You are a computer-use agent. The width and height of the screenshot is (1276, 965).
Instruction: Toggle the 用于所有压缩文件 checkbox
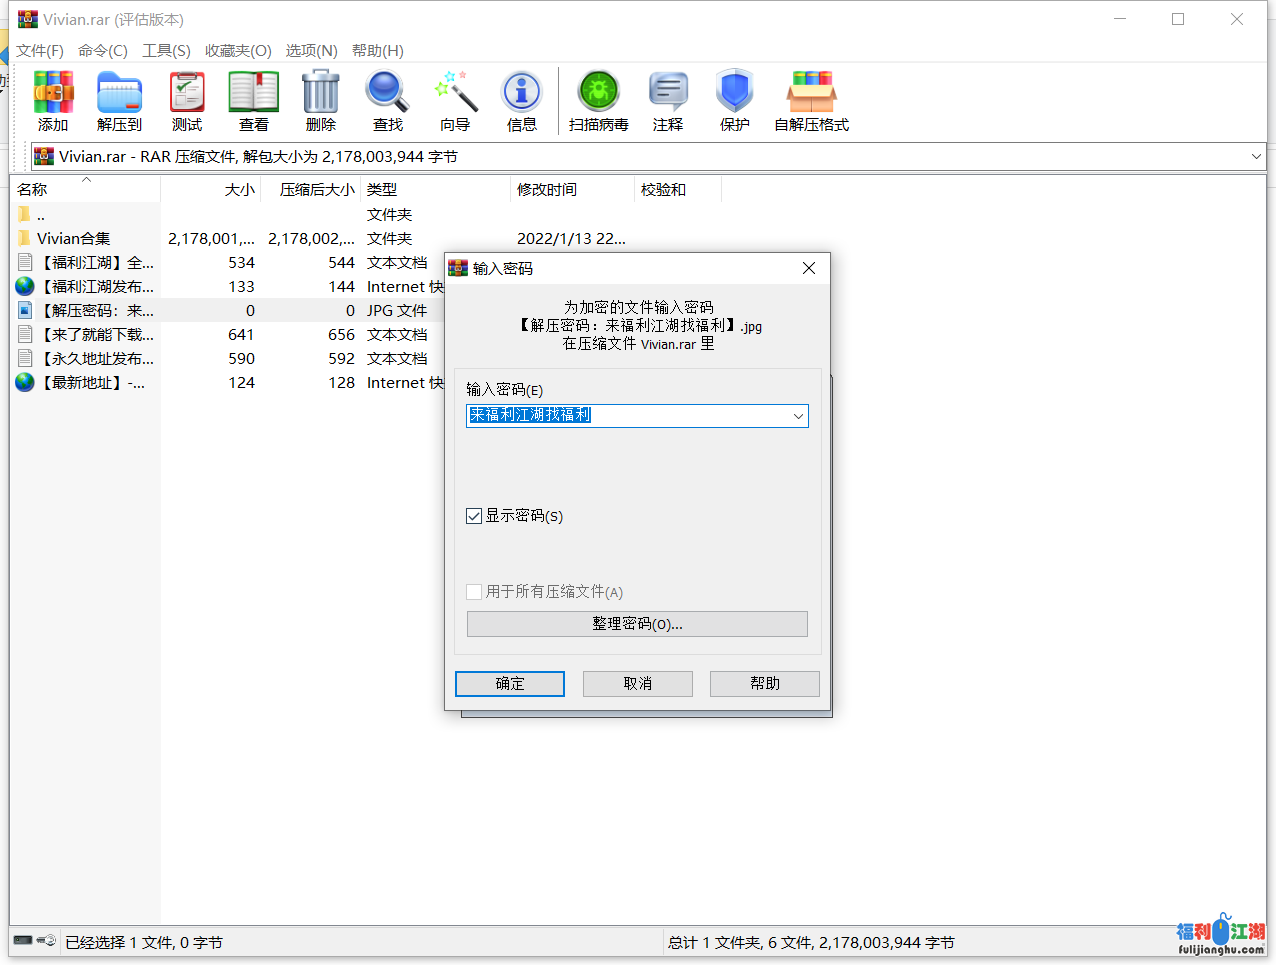coord(474,592)
